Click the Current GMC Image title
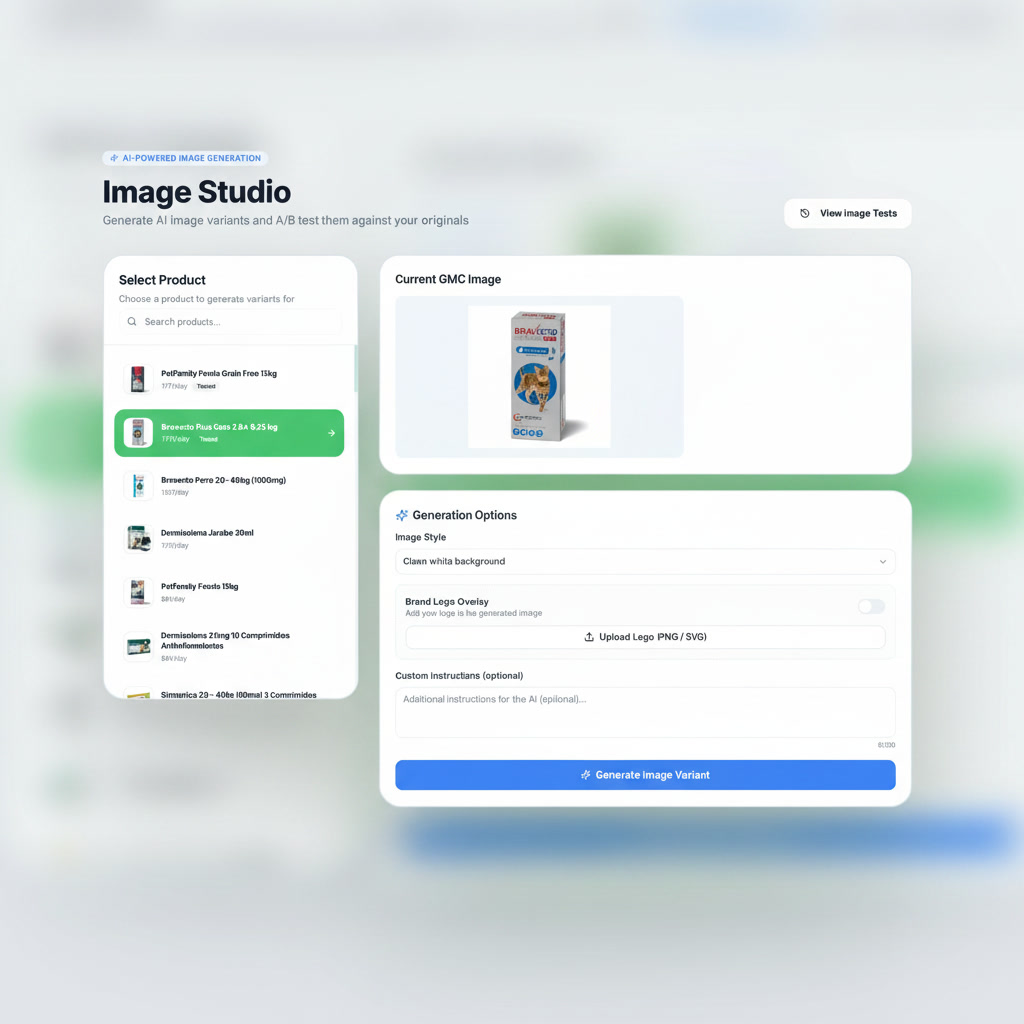The image size is (1024, 1024). (x=448, y=280)
